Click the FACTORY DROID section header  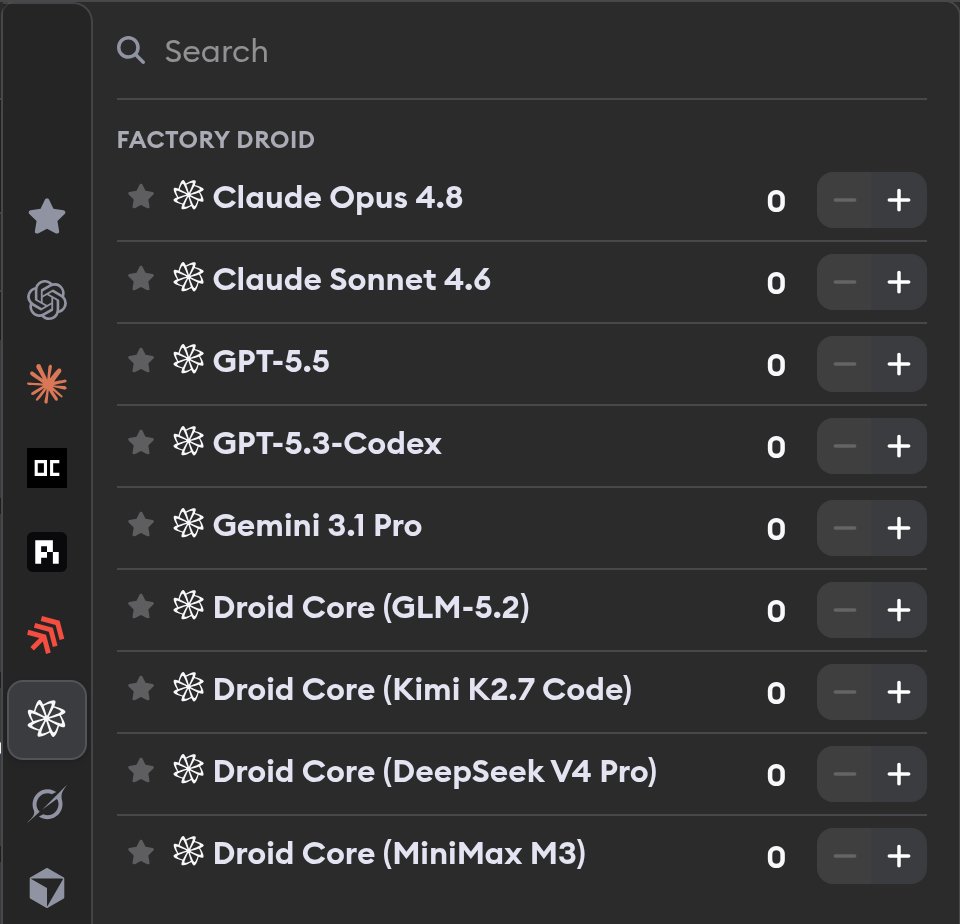pos(216,140)
